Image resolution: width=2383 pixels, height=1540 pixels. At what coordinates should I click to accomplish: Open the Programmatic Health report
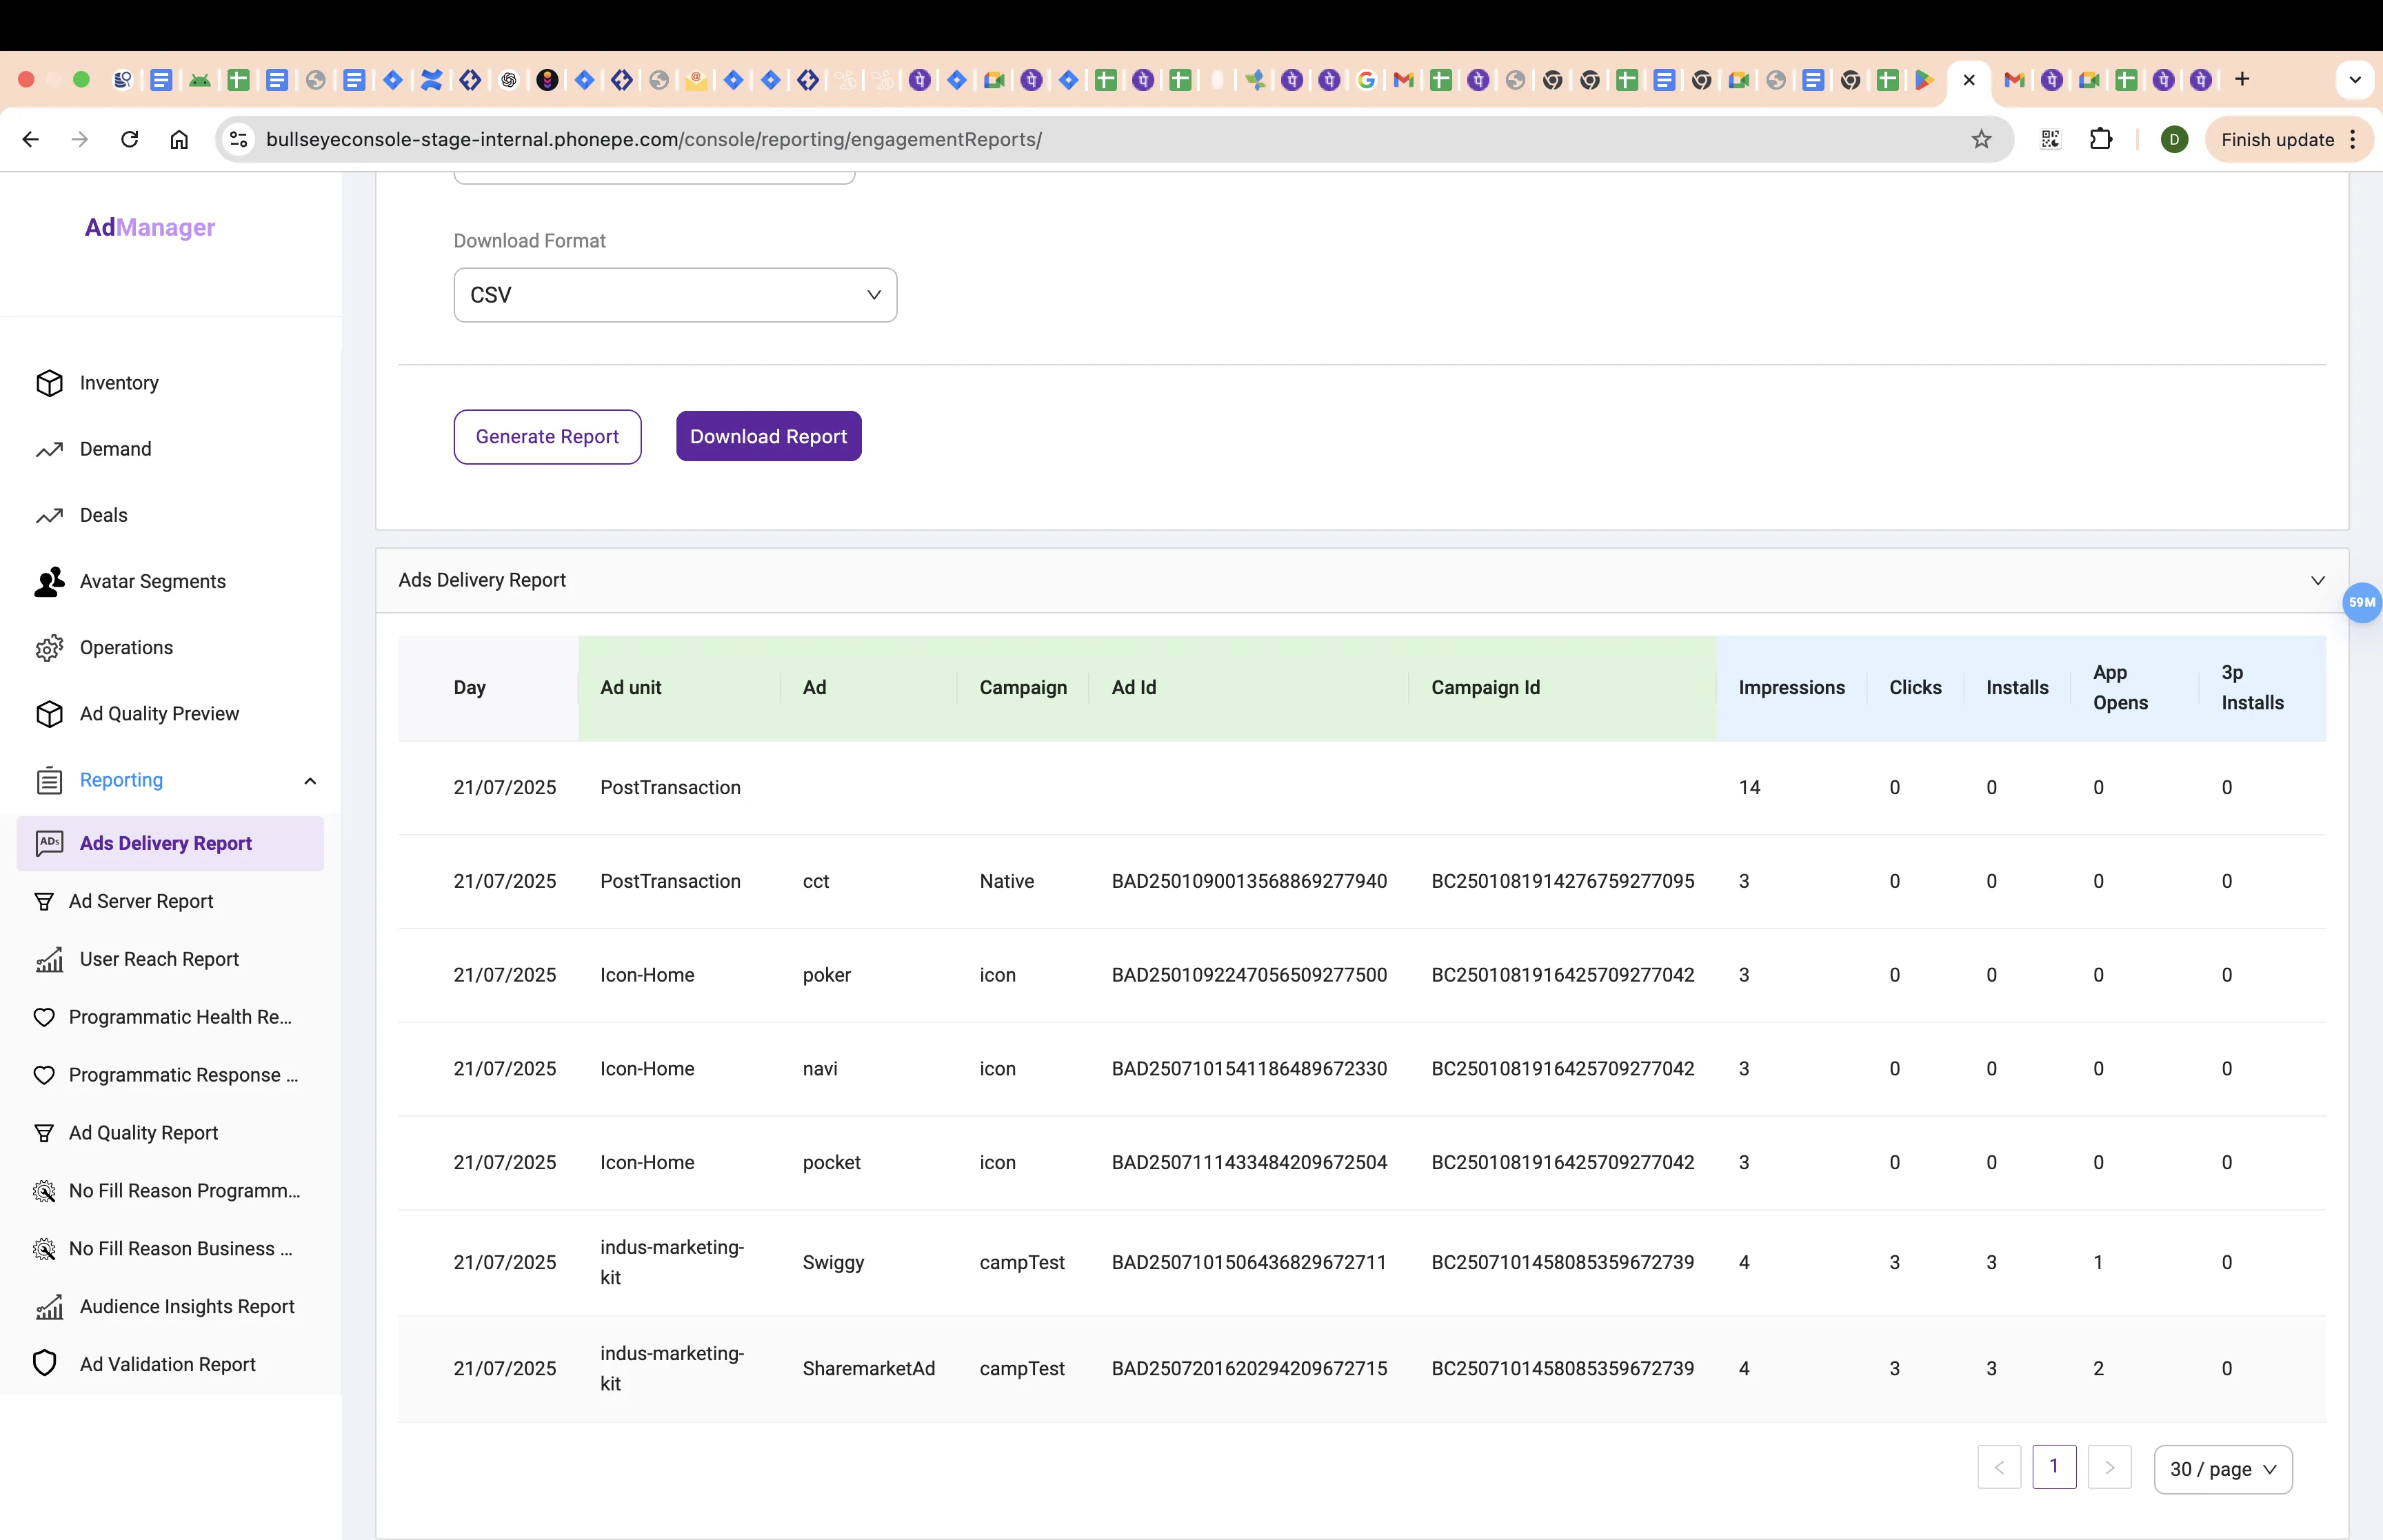tap(180, 1017)
